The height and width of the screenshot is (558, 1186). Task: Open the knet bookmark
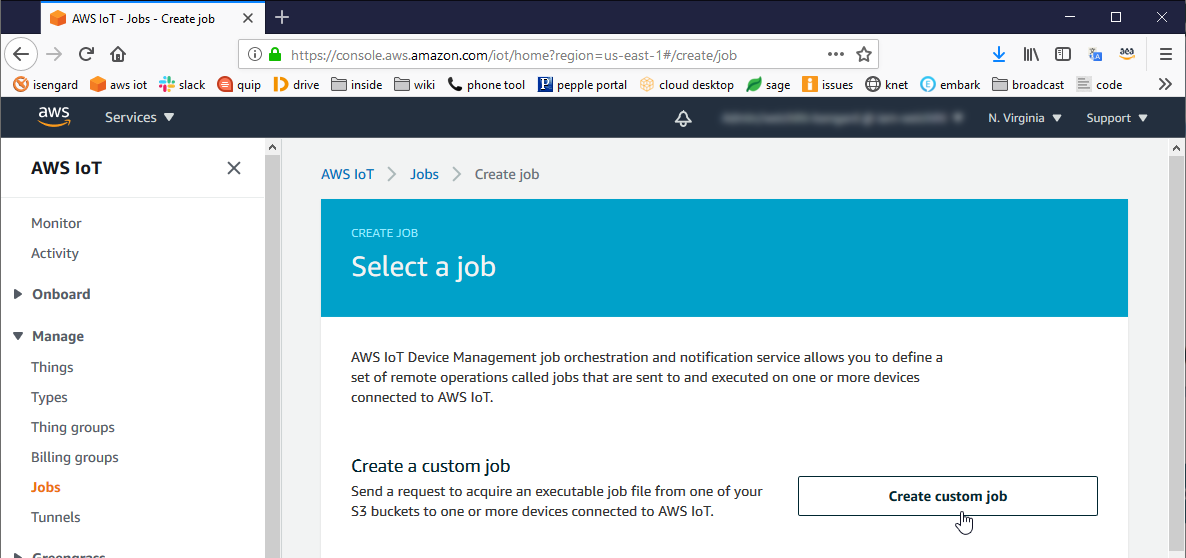(x=886, y=85)
